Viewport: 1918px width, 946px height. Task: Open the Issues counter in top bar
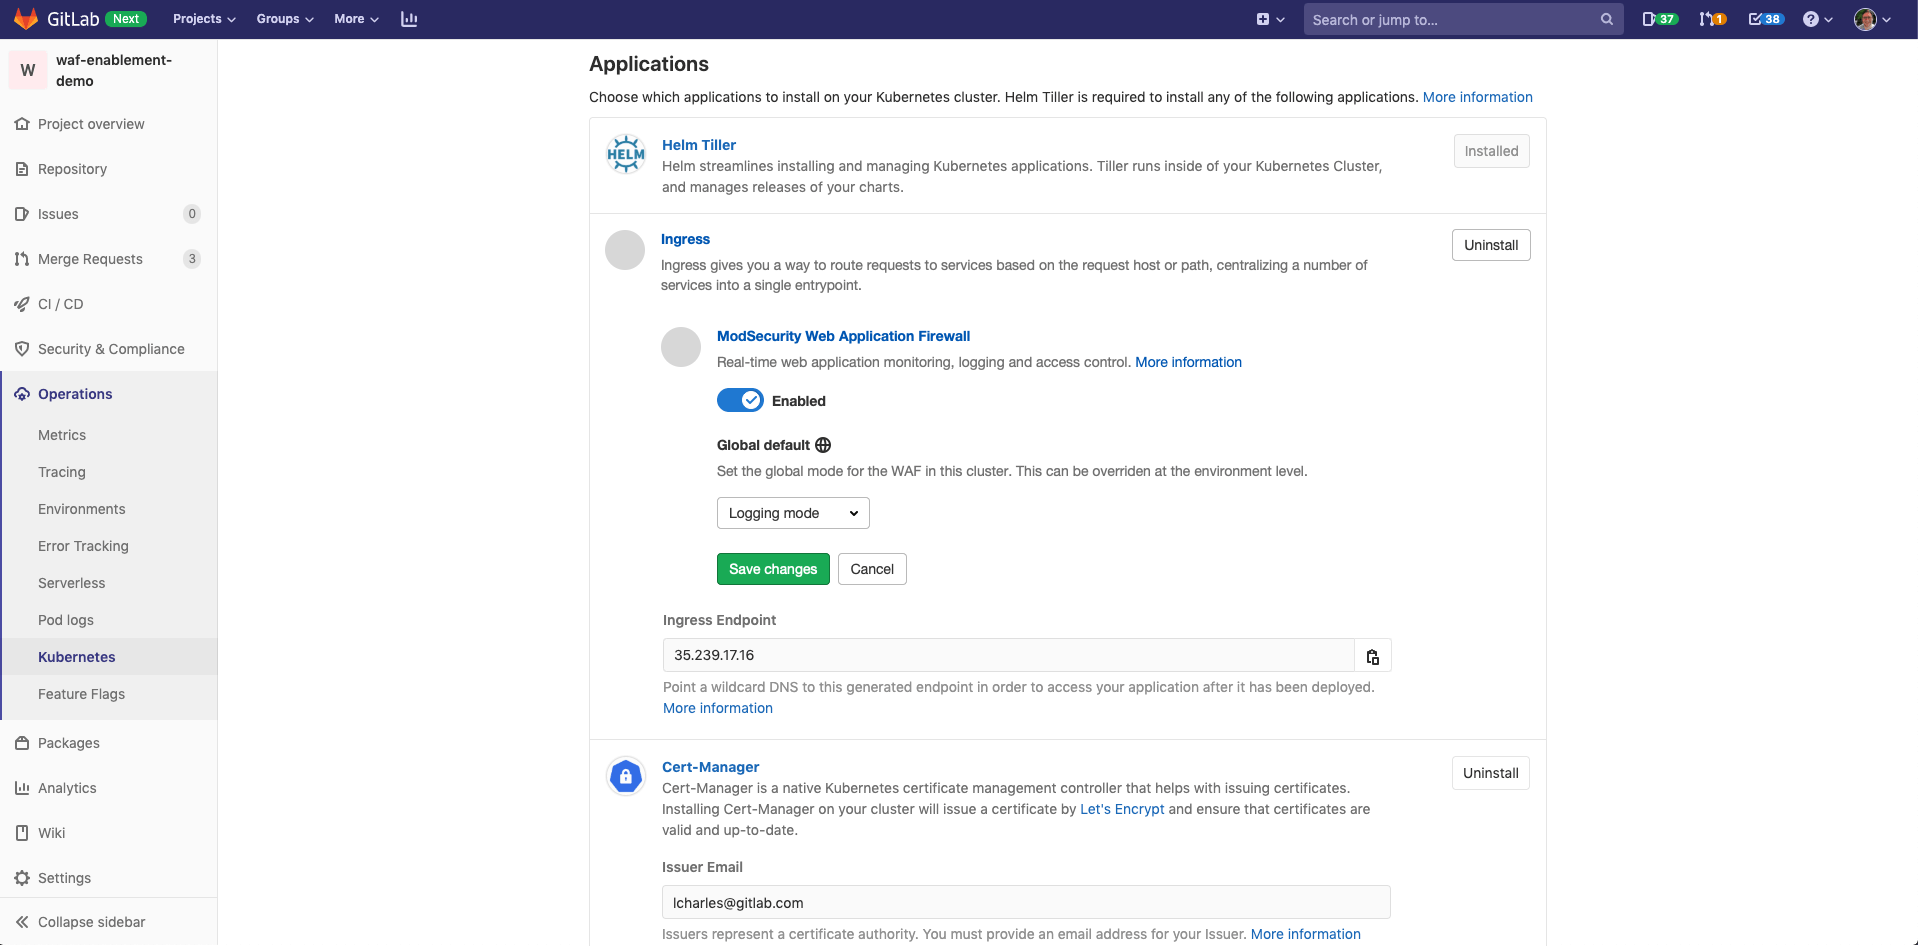1659,18
